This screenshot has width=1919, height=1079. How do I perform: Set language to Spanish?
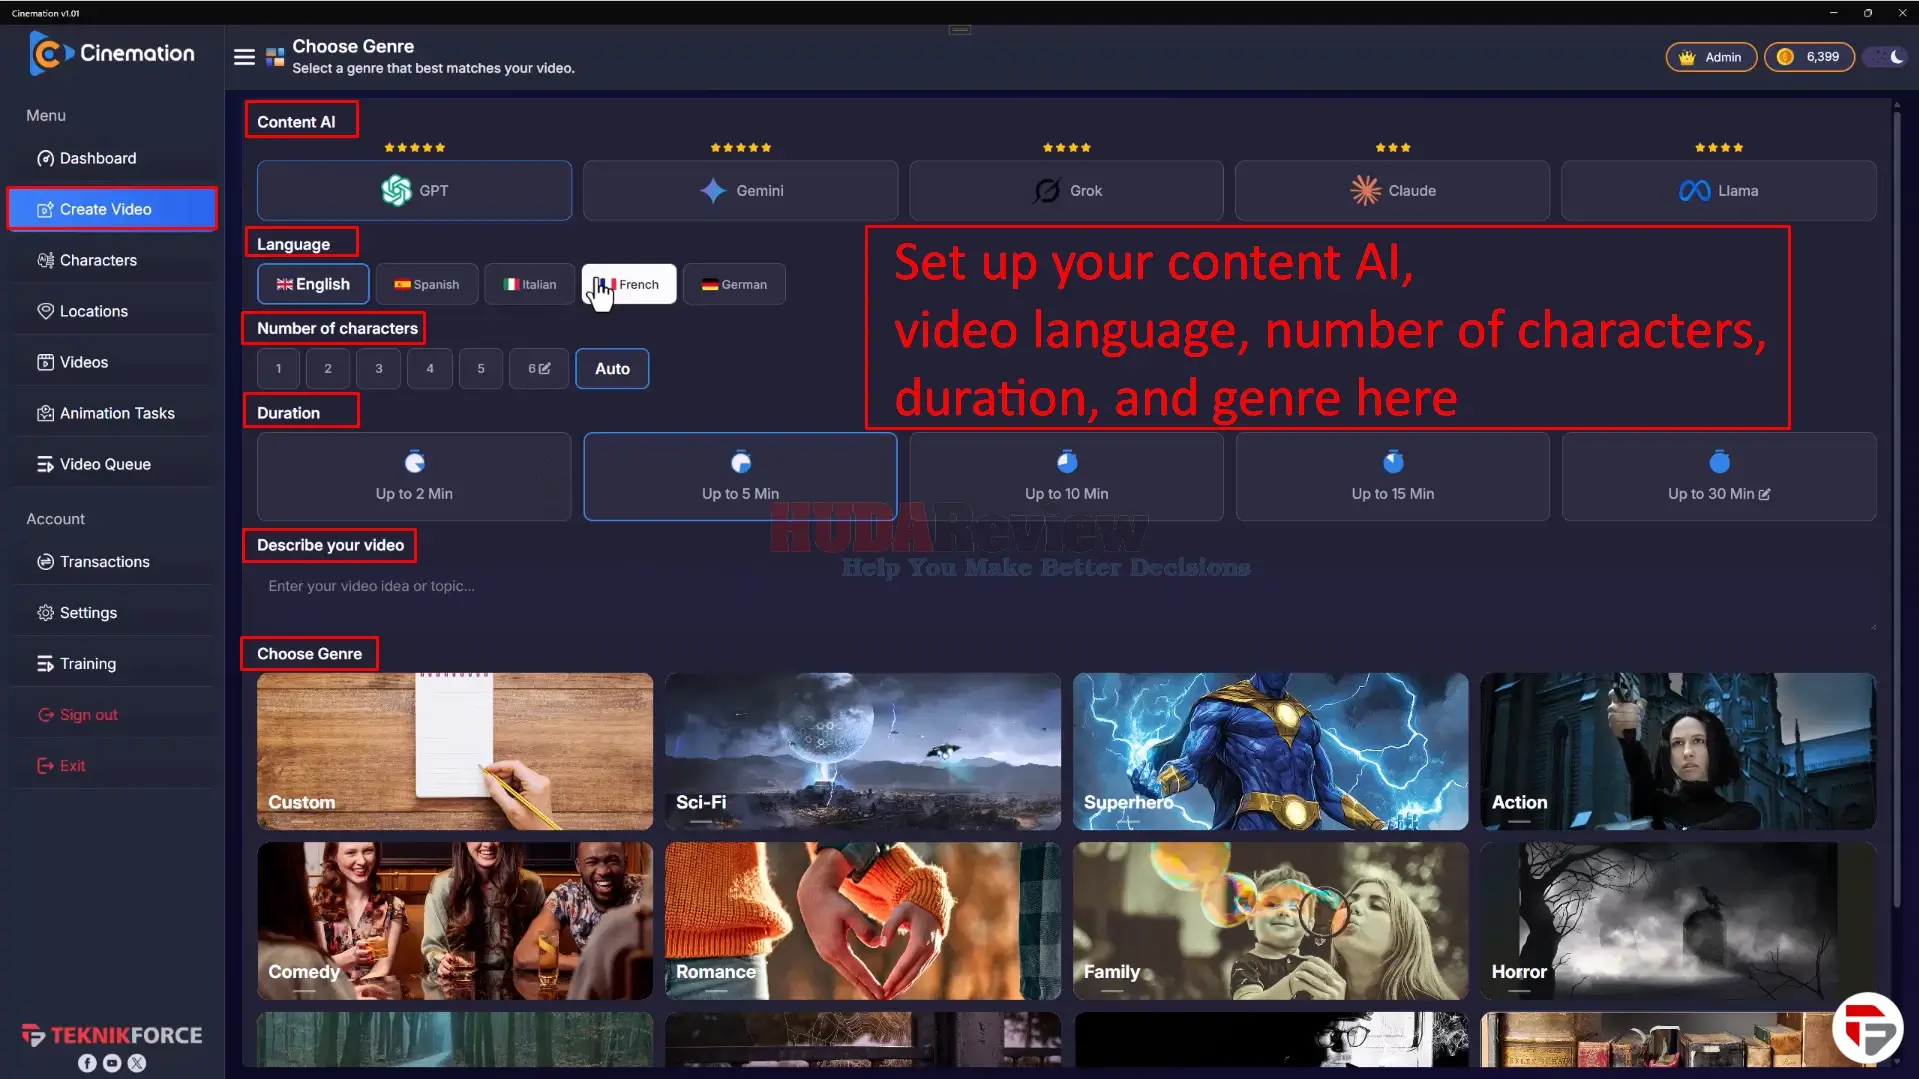point(426,284)
